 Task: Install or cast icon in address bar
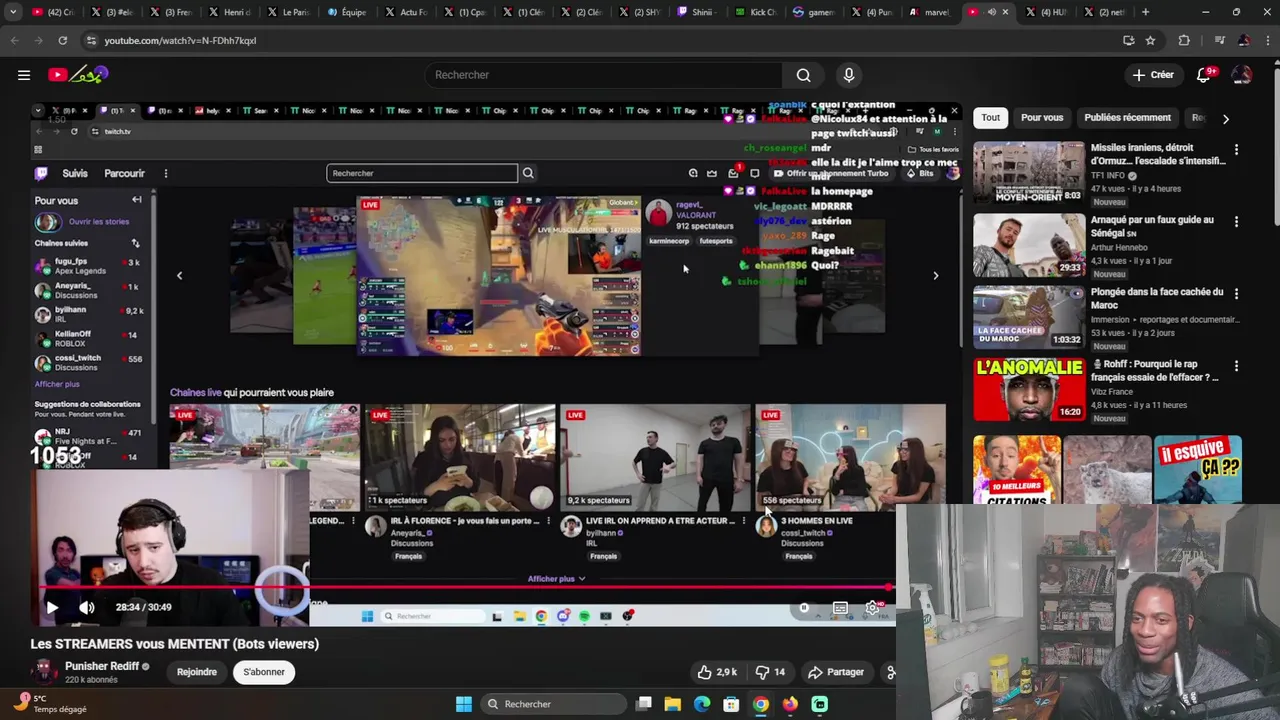click(x=1128, y=40)
